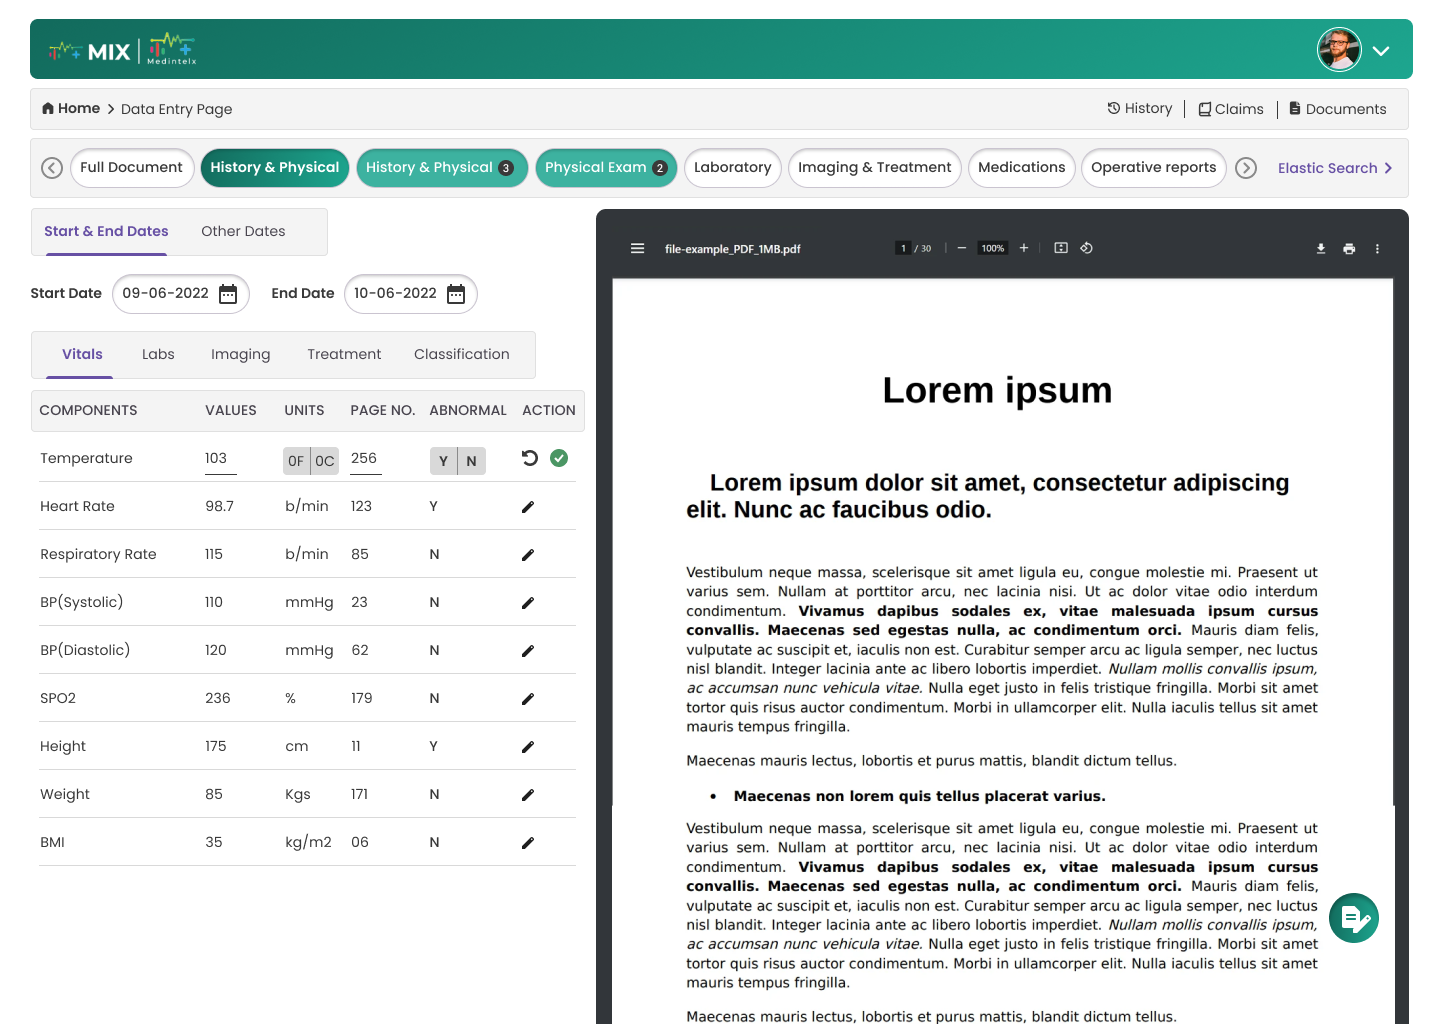Set Temperature abnormal to Y
This screenshot has height=1024, width=1440.
[x=443, y=461]
